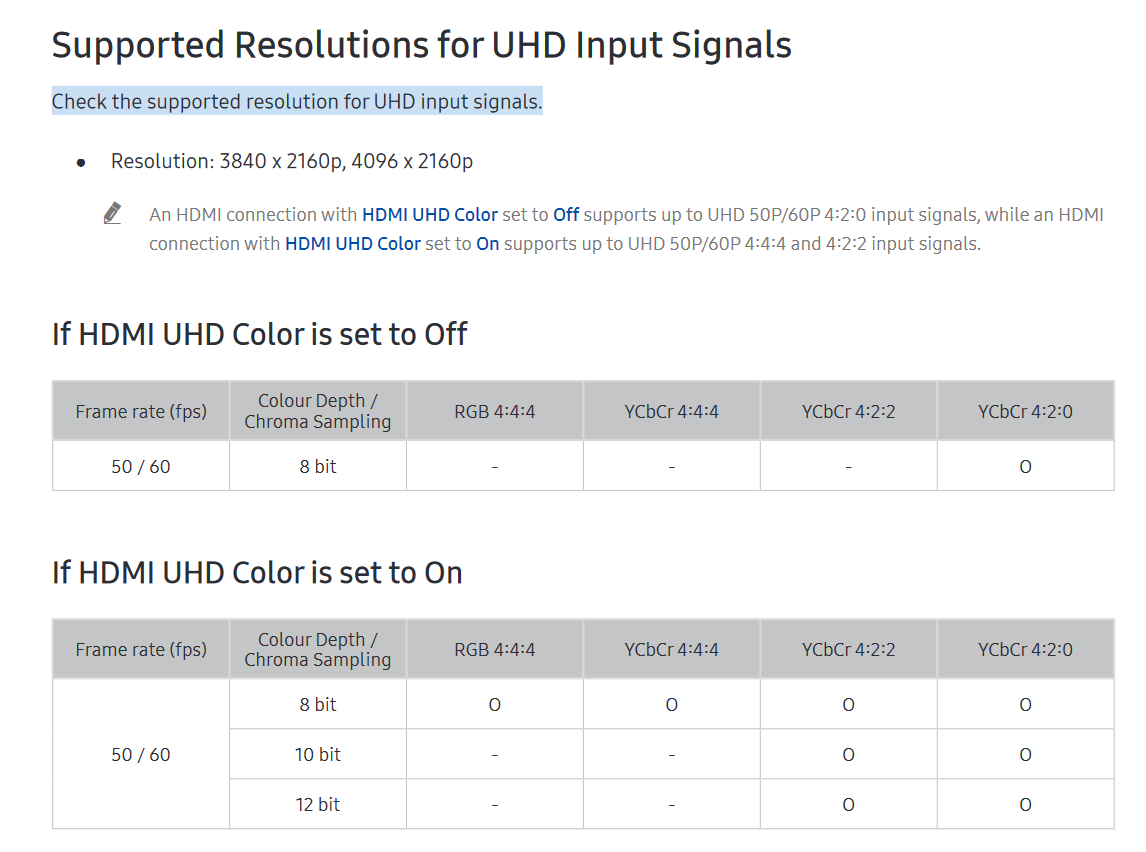Select the "YCbCr 4:4:4" header in the Off table
The image size is (1146, 852).
[x=671, y=411]
